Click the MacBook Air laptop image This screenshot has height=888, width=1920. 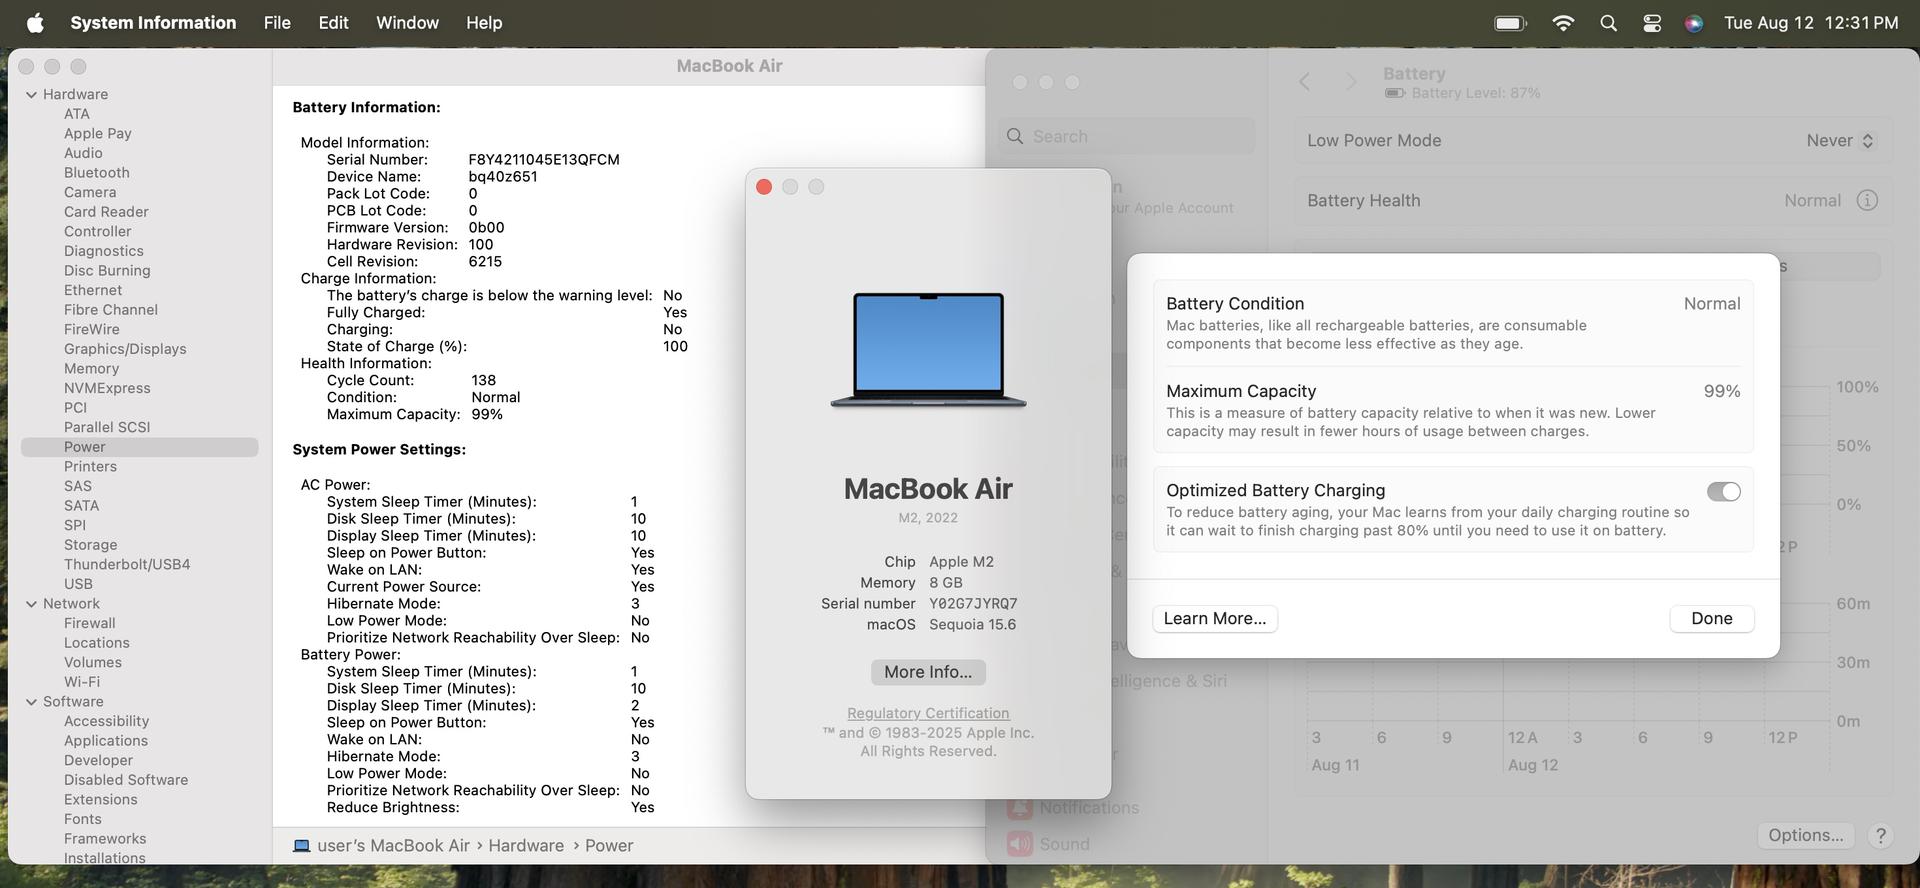[928, 349]
